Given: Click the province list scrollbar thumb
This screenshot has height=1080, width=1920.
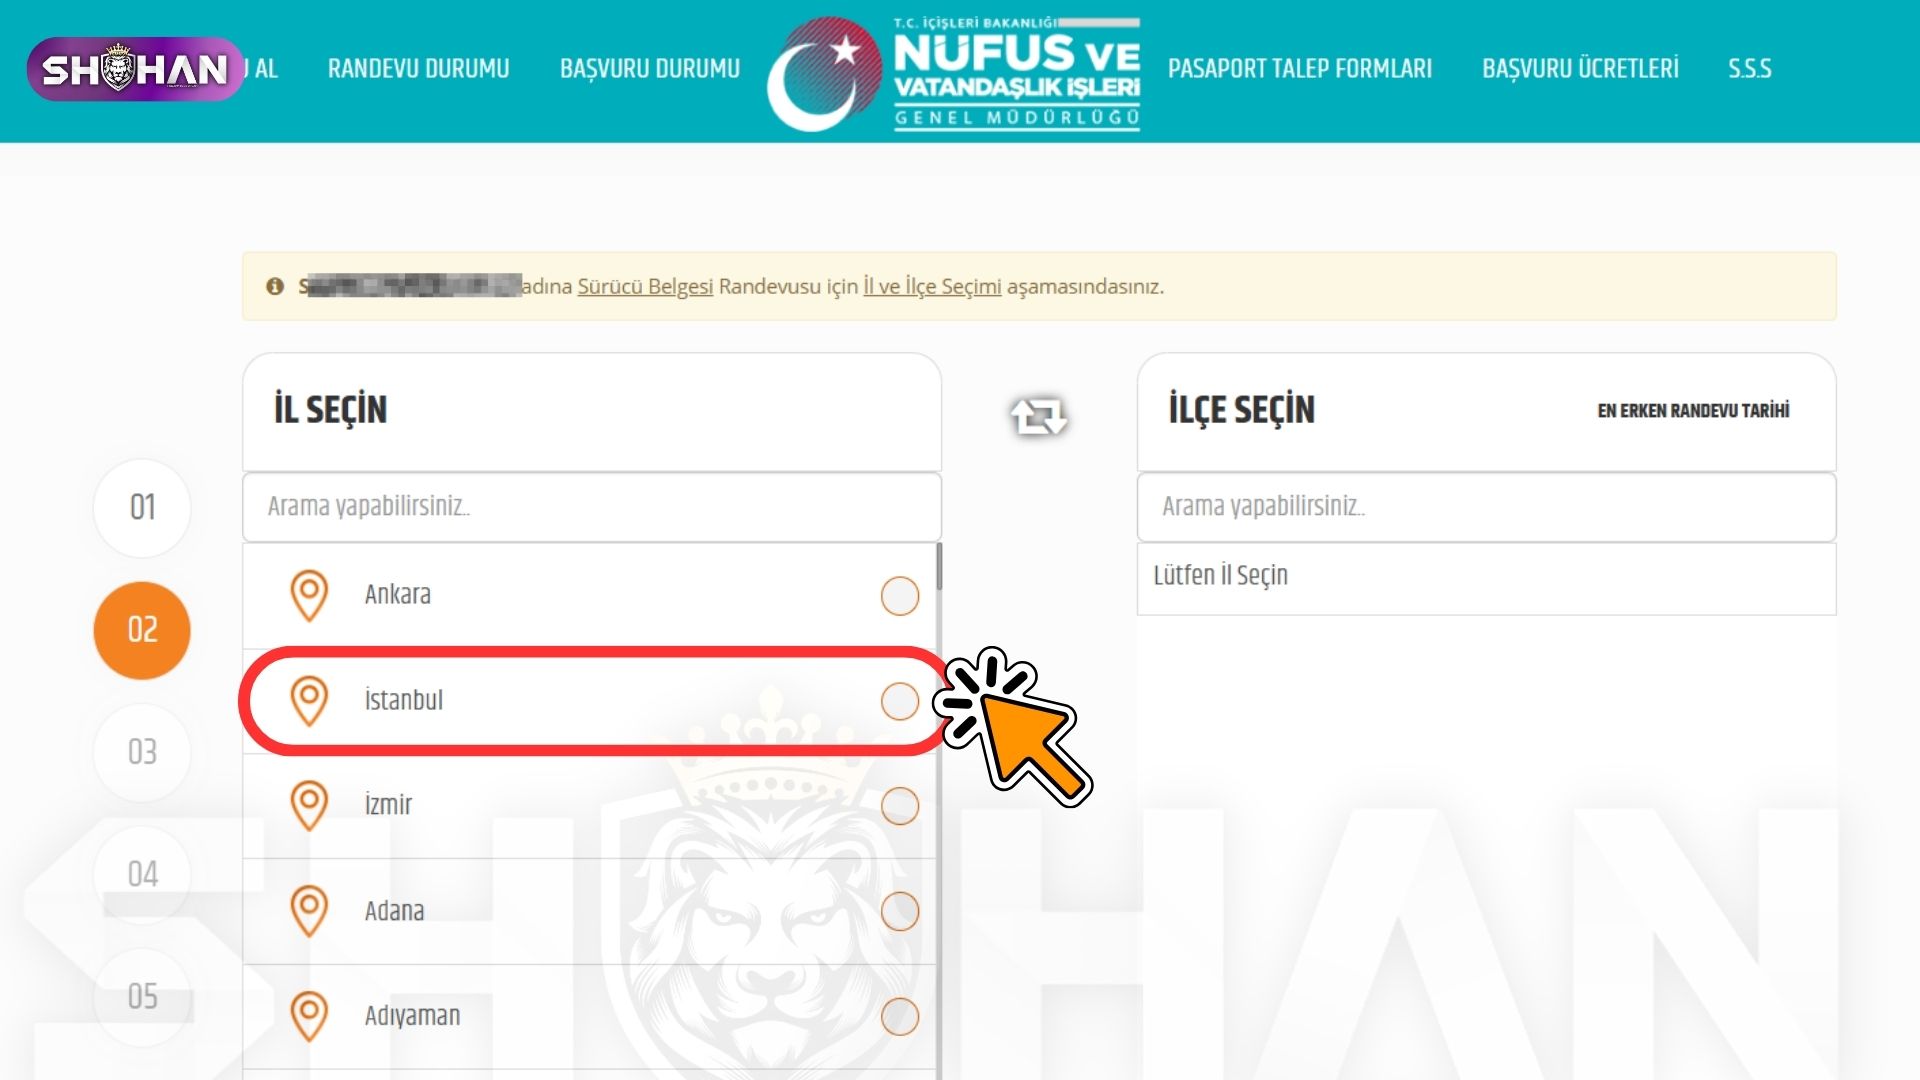Looking at the screenshot, I should click(939, 567).
